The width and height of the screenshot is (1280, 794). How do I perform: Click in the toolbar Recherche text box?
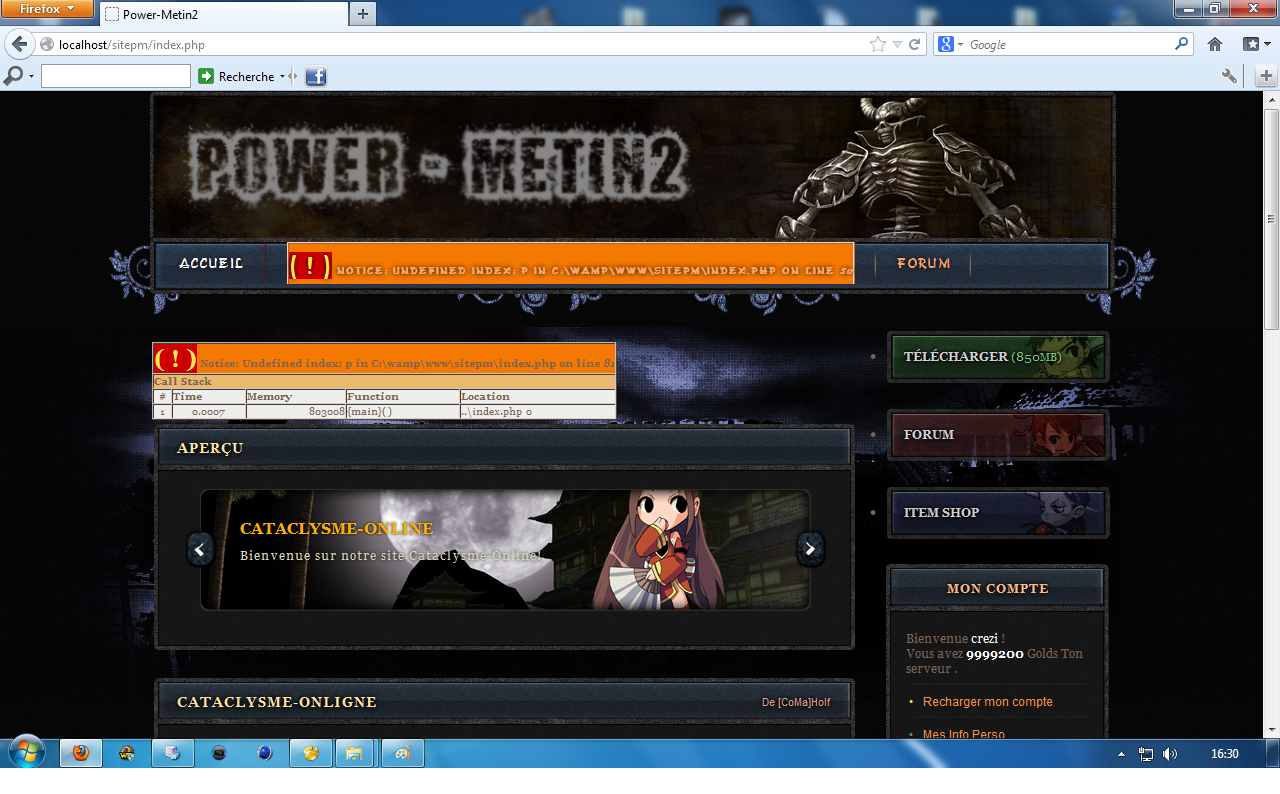click(x=116, y=76)
